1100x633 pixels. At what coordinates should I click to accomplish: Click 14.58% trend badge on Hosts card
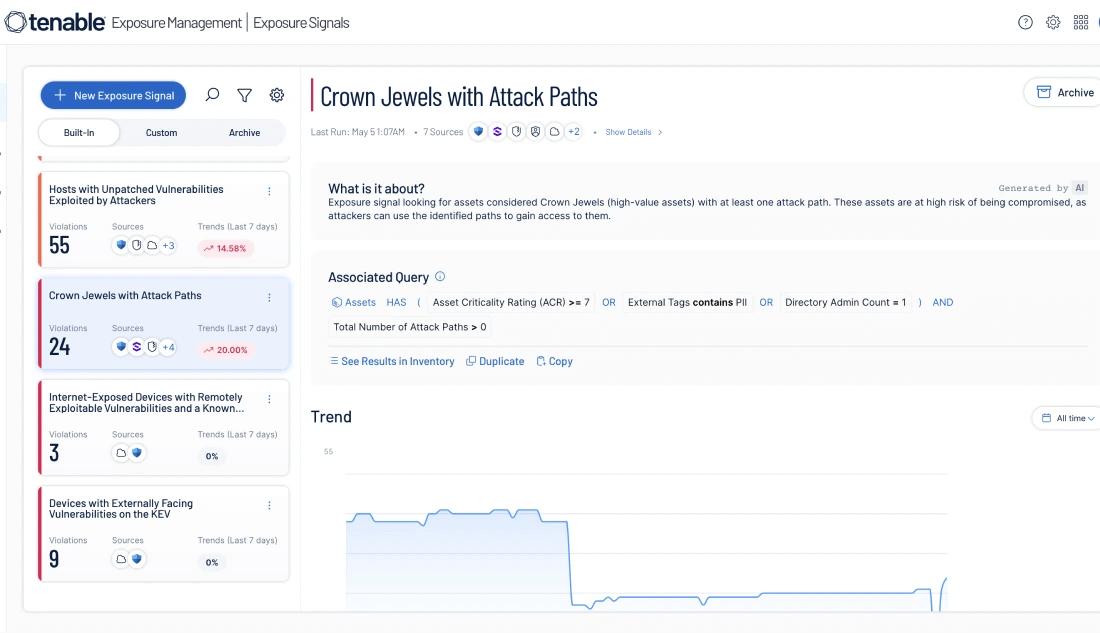tap(225, 248)
